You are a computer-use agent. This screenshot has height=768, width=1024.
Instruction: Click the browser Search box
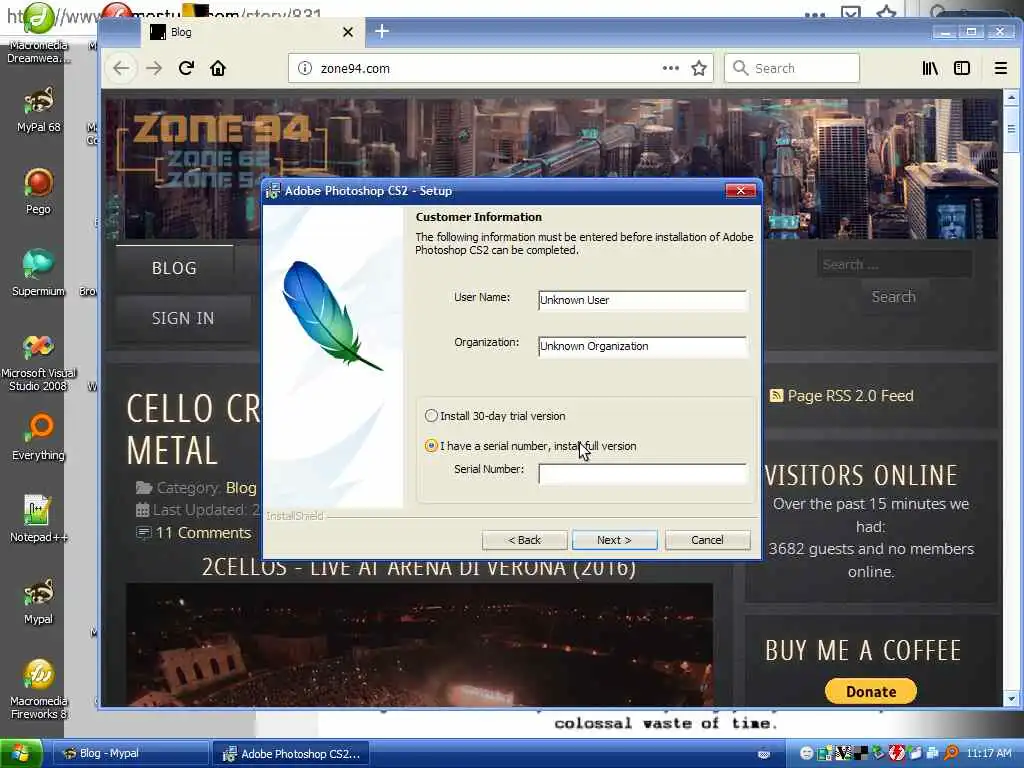(x=792, y=68)
